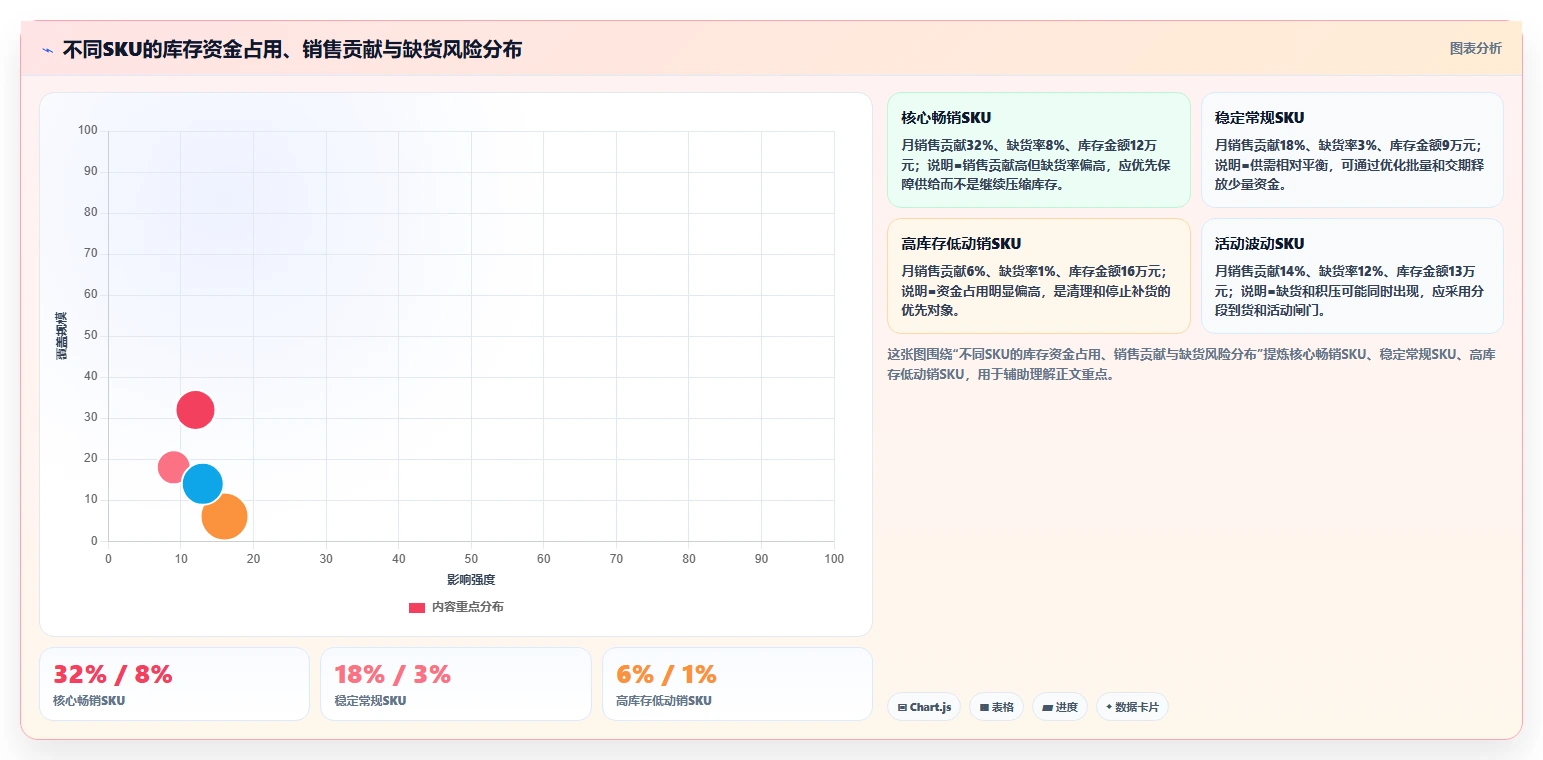The height and width of the screenshot is (760, 1543).
Task: Click the 内容重点分布 legend text
Action: tap(467, 607)
